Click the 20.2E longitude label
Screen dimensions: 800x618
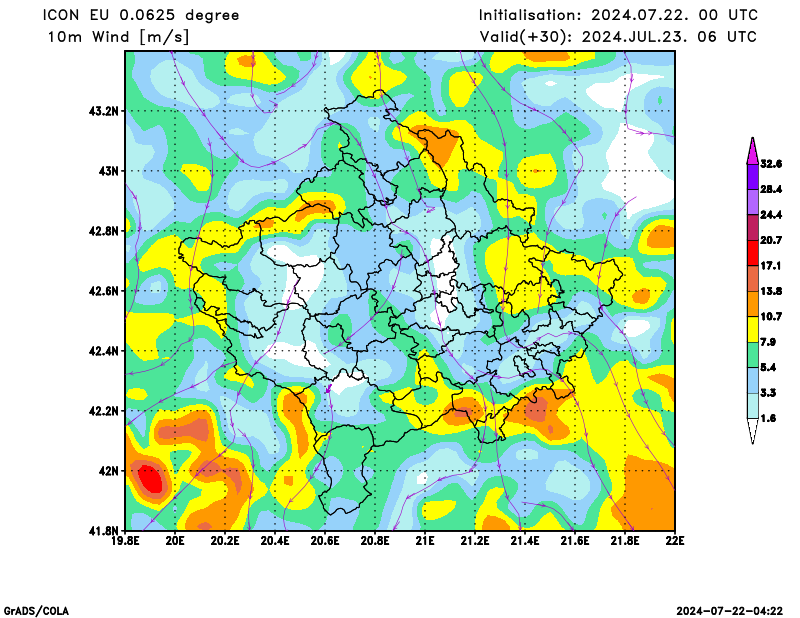pyautogui.click(x=225, y=541)
